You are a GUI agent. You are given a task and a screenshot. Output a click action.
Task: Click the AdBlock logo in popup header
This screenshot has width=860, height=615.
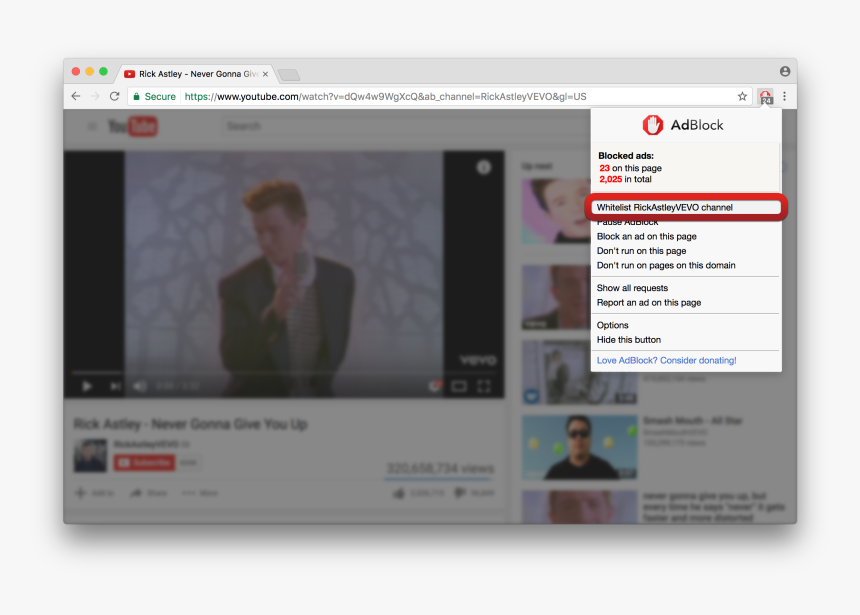(683, 125)
